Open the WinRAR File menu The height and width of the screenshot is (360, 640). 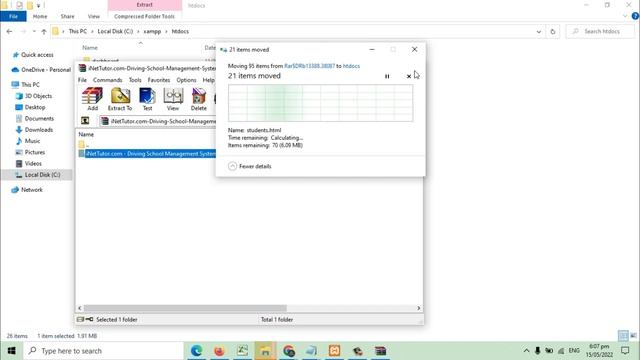click(x=82, y=80)
